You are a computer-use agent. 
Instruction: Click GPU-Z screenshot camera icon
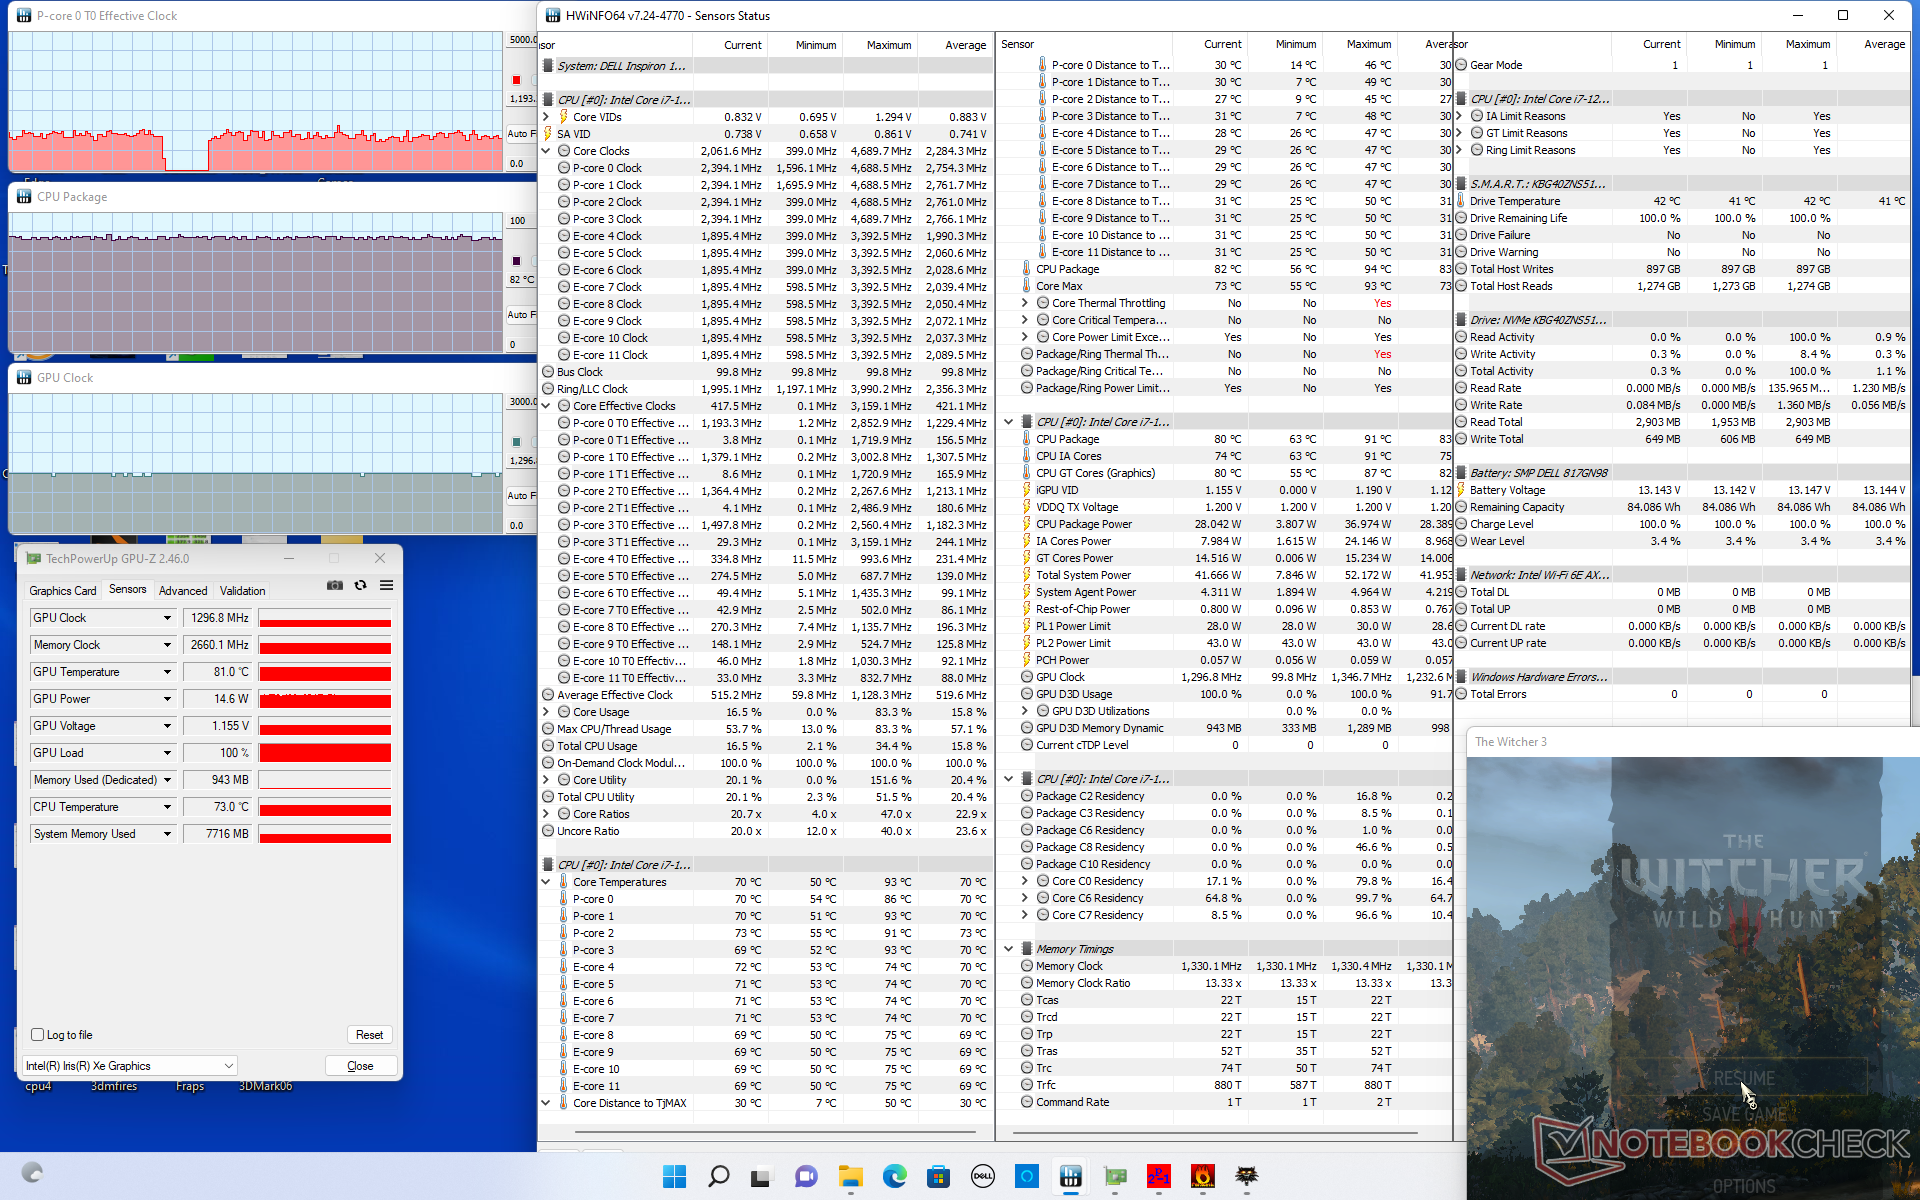pyautogui.click(x=335, y=586)
